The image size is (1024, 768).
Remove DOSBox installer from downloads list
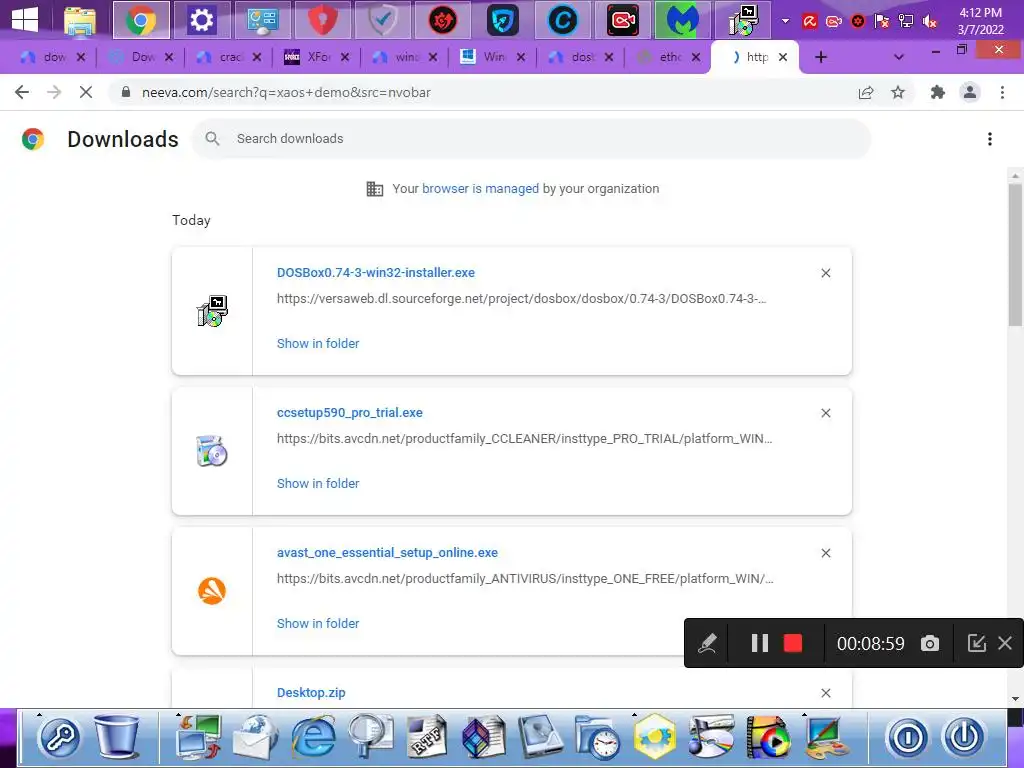click(825, 273)
